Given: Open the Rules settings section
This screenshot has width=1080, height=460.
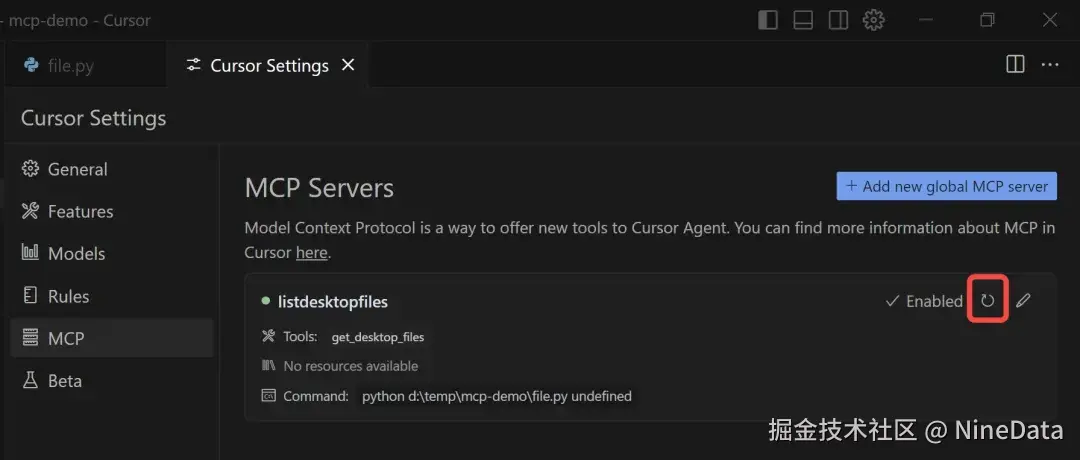Looking at the screenshot, I should [68, 296].
